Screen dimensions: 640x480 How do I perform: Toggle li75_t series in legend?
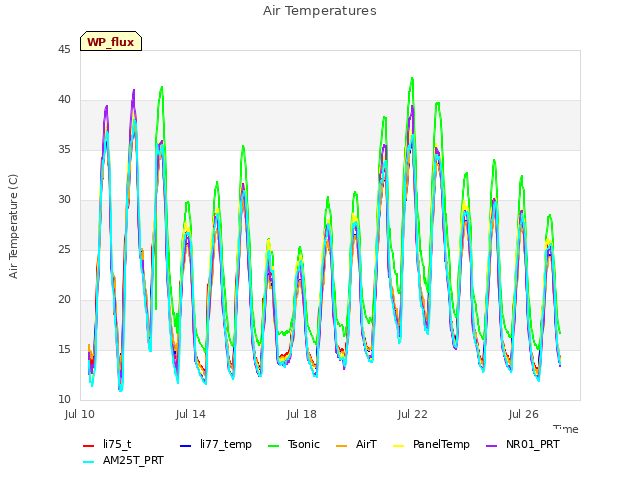107,444
